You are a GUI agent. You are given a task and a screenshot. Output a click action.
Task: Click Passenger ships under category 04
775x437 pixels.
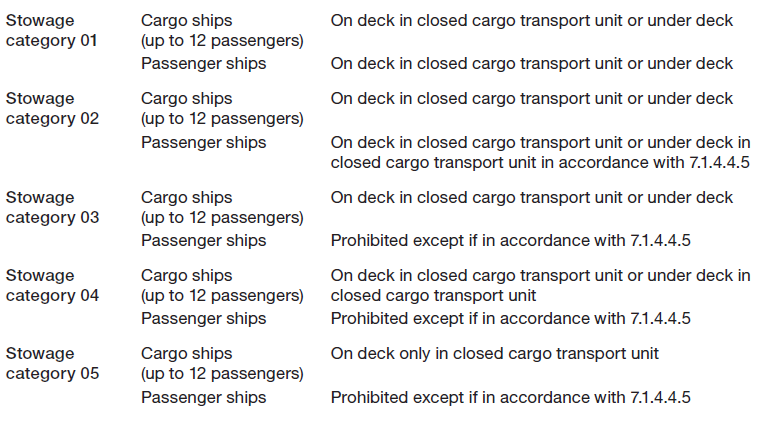203,319
